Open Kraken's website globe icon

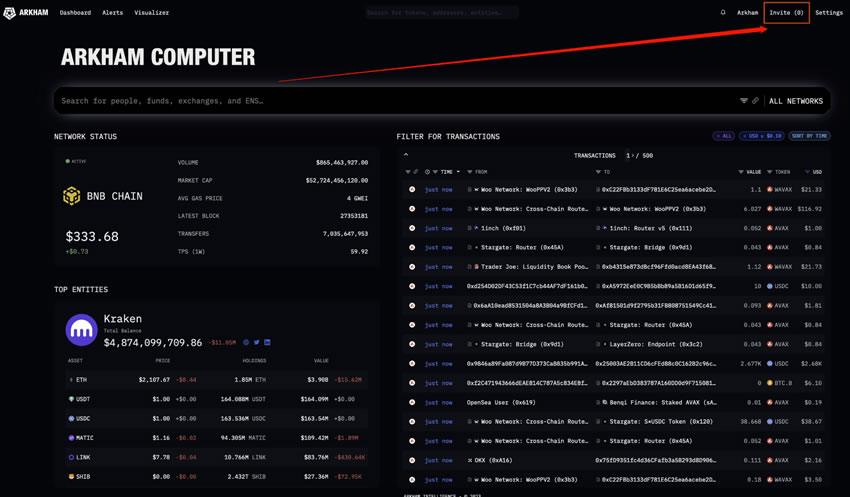click(x=246, y=343)
